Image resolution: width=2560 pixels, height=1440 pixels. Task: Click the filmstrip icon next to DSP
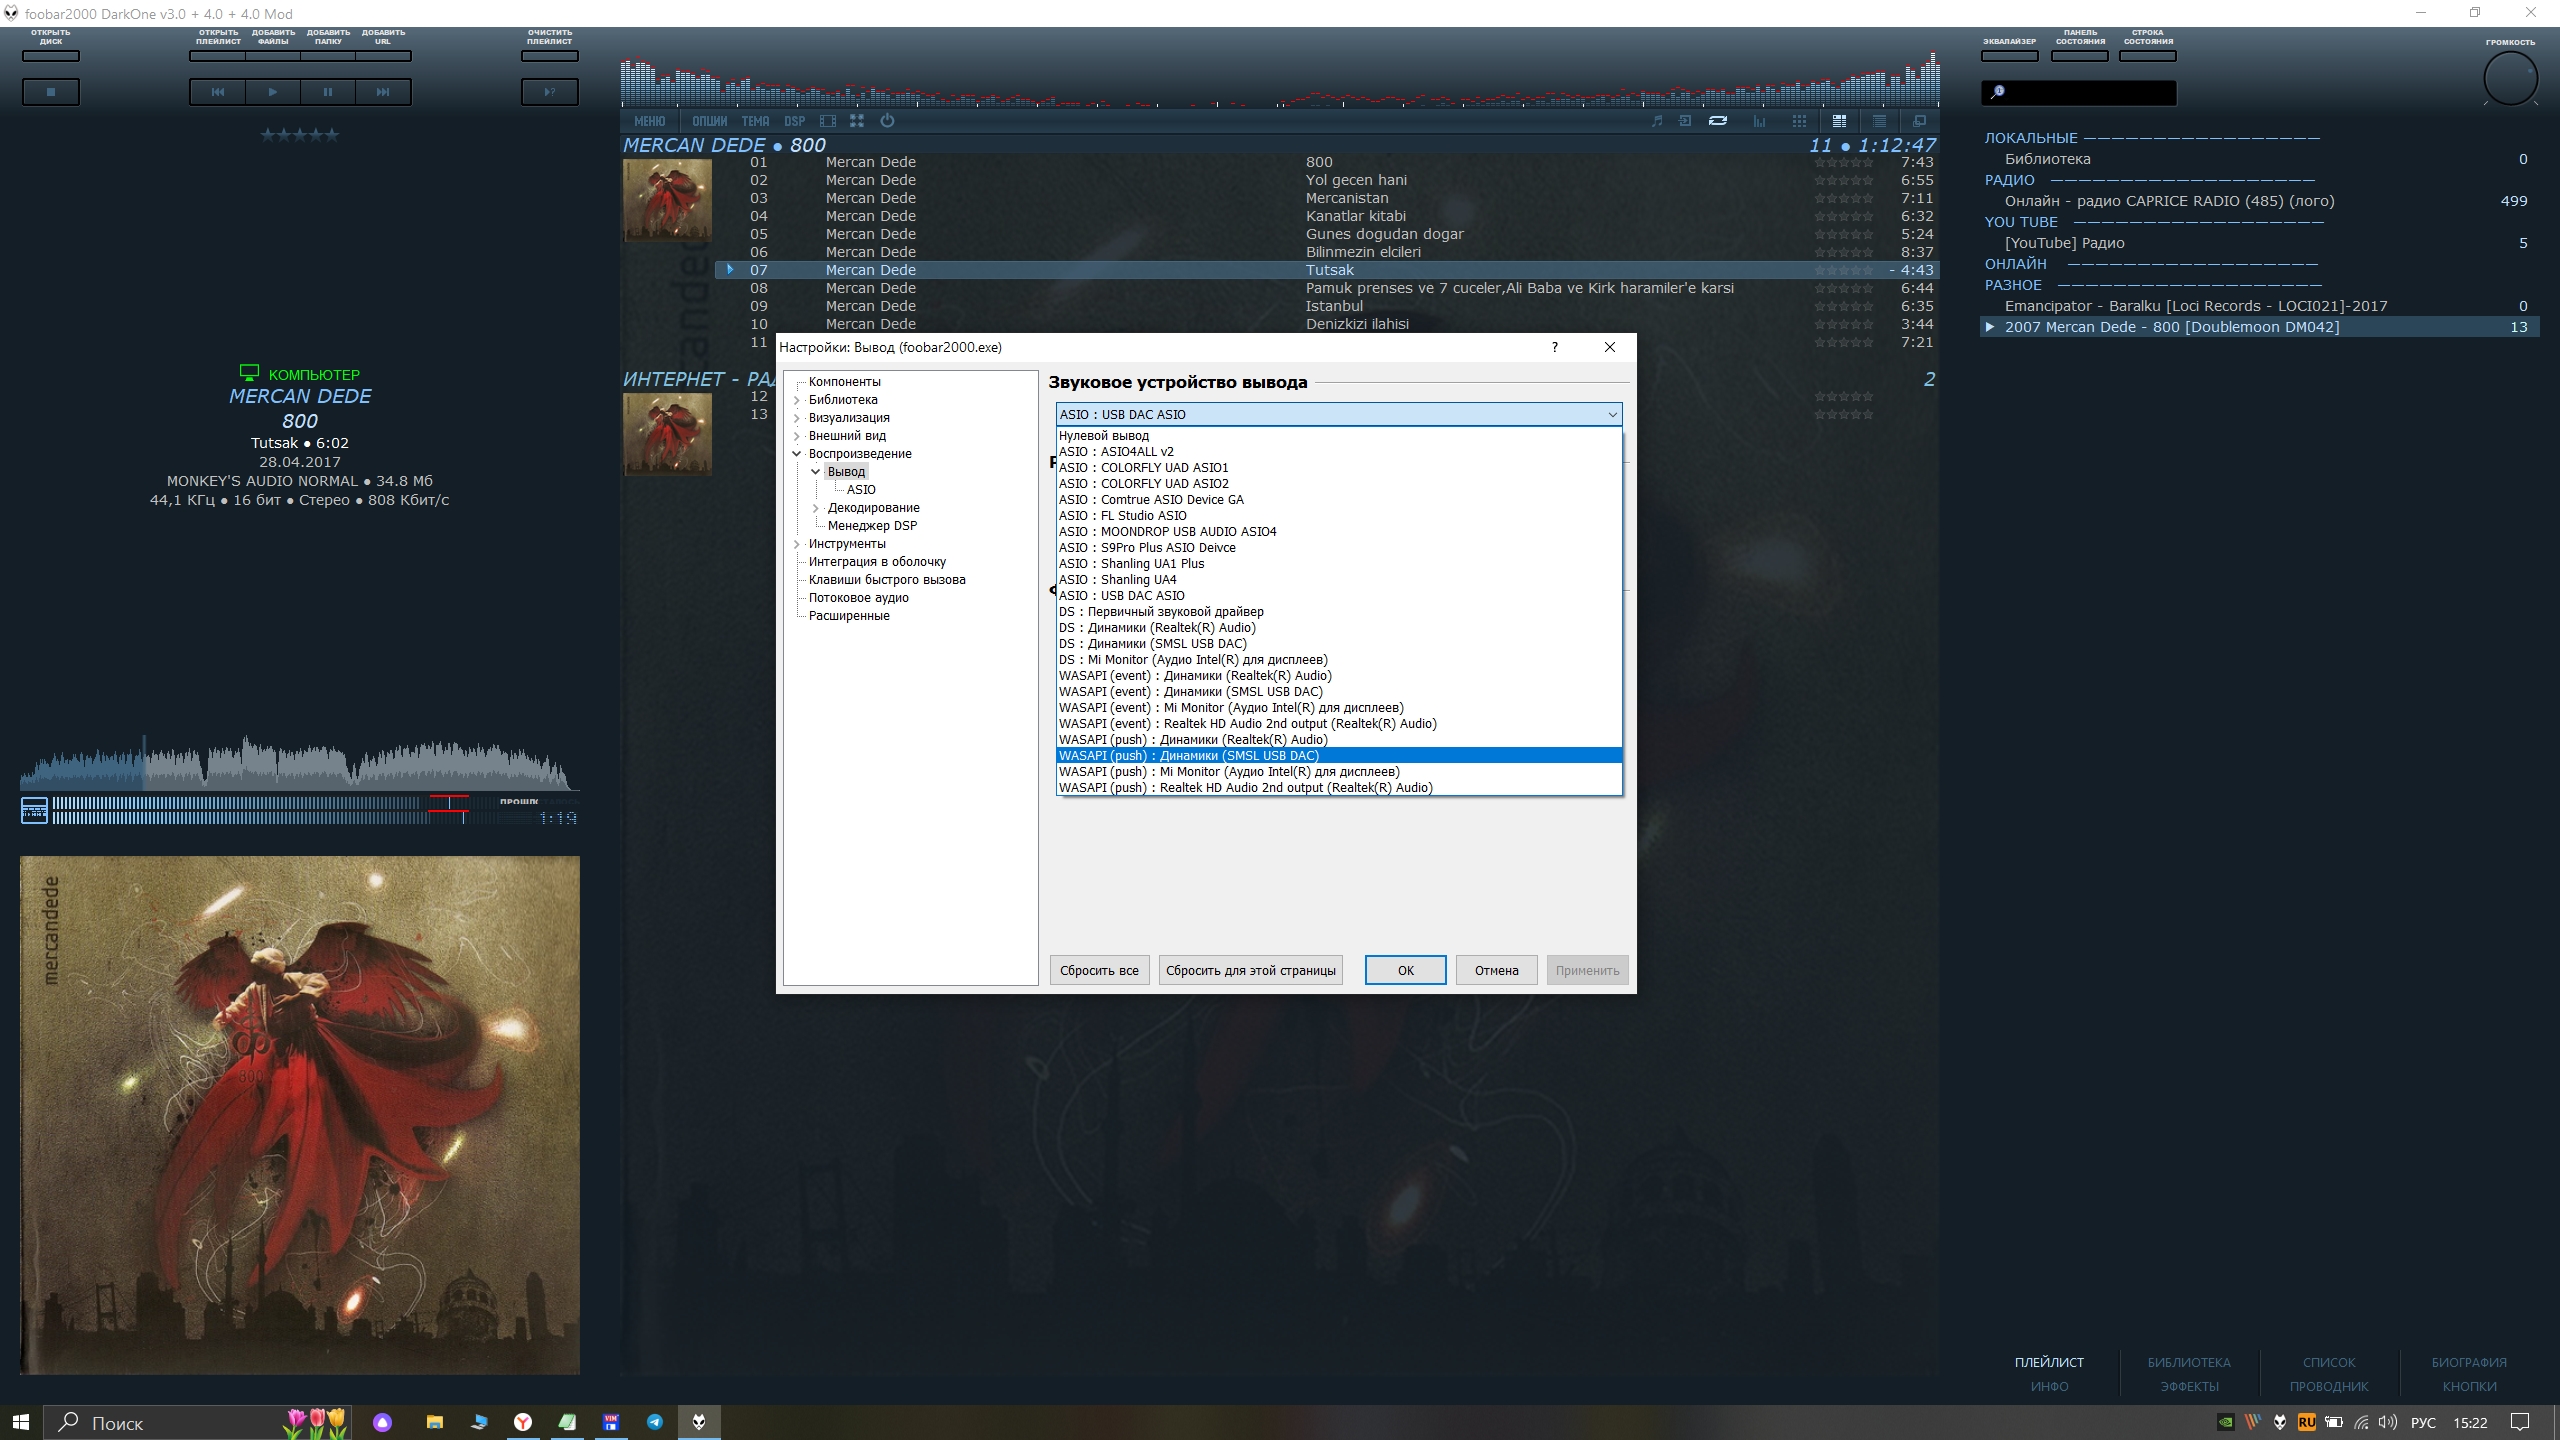(828, 121)
